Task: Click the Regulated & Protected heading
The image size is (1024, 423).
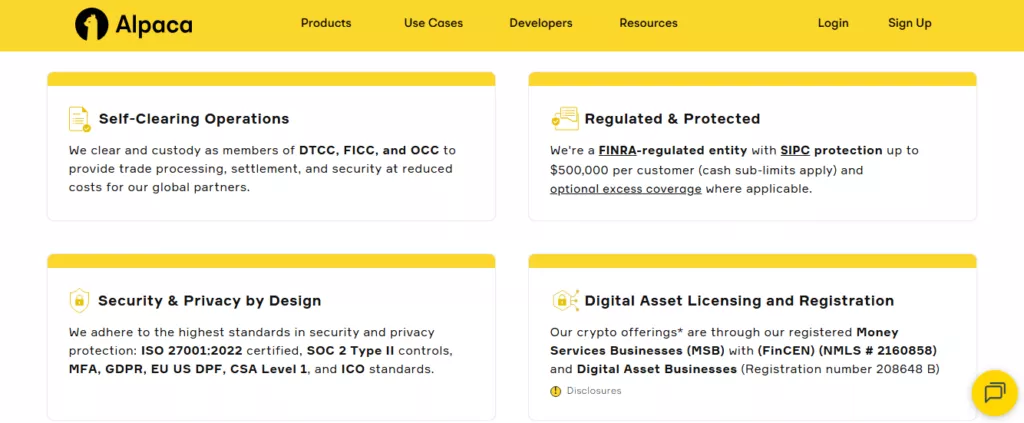Action: point(673,119)
